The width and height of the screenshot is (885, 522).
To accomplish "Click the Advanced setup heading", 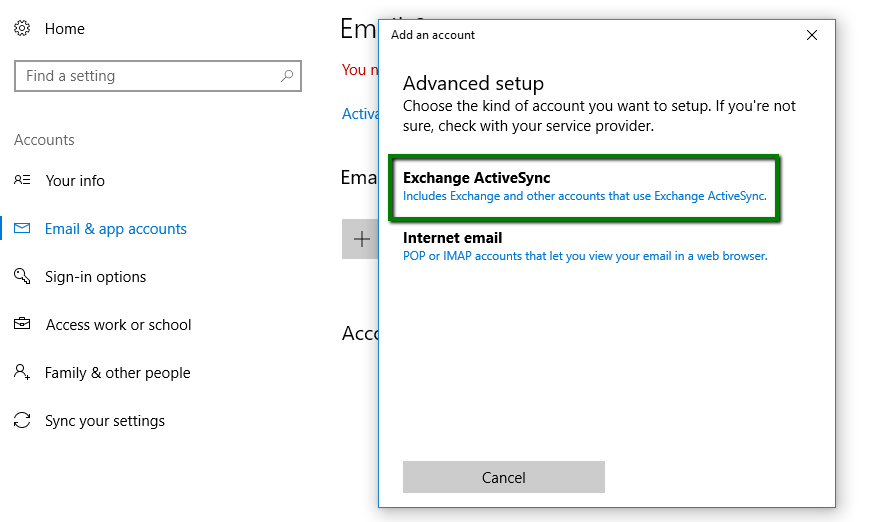I will [x=473, y=84].
